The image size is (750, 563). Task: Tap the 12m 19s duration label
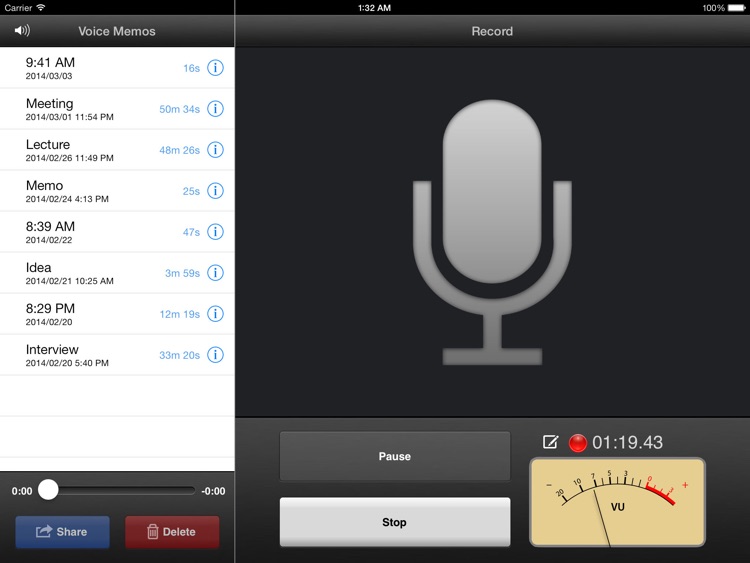pyautogui.click(x=179, y=314)
